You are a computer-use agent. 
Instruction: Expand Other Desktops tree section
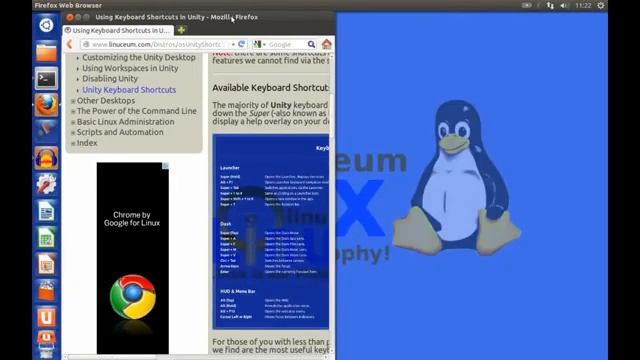(73, 101)
